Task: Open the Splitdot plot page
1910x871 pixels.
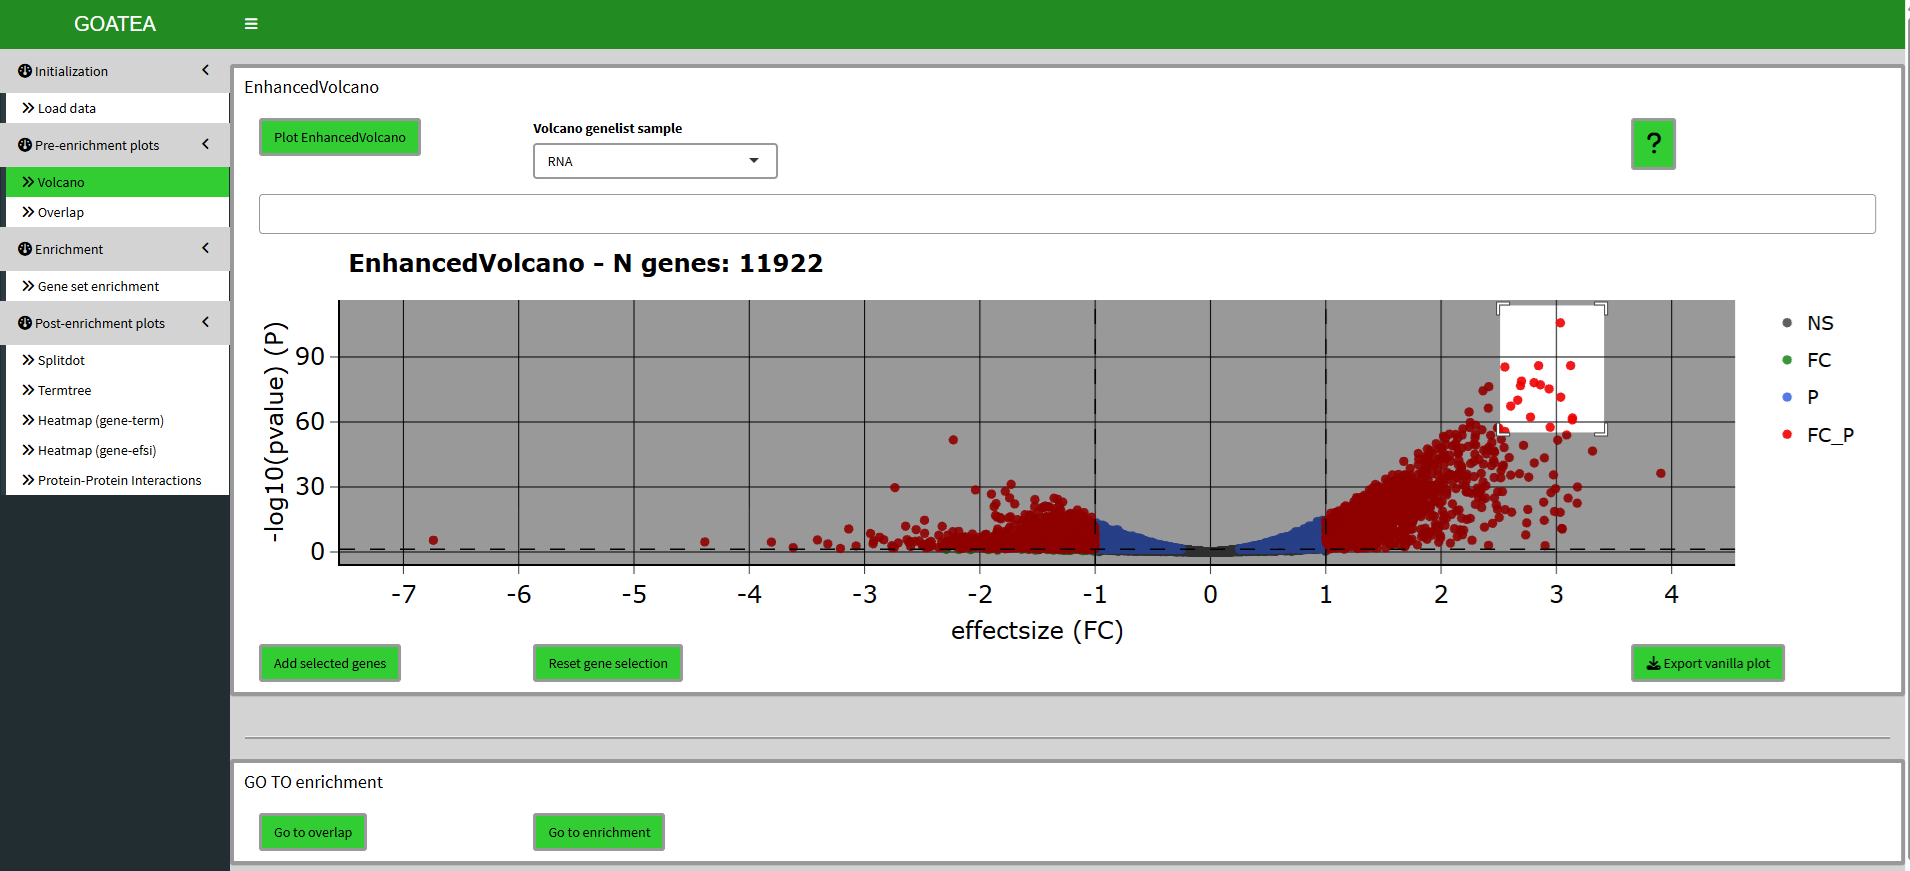Action: click(x=61, y=360)
